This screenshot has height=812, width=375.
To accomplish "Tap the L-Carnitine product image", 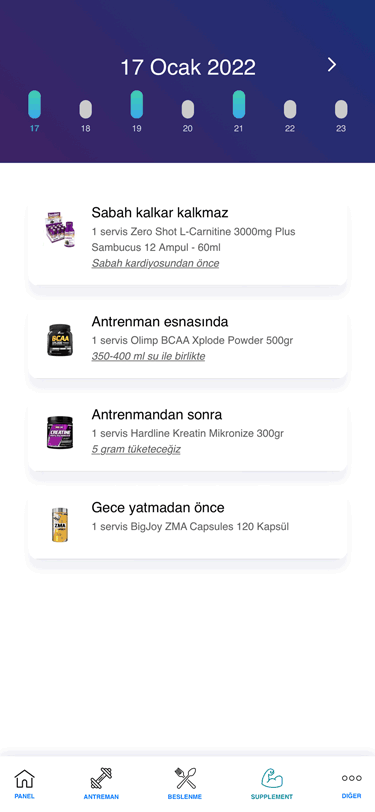I will tap(60, 228).
